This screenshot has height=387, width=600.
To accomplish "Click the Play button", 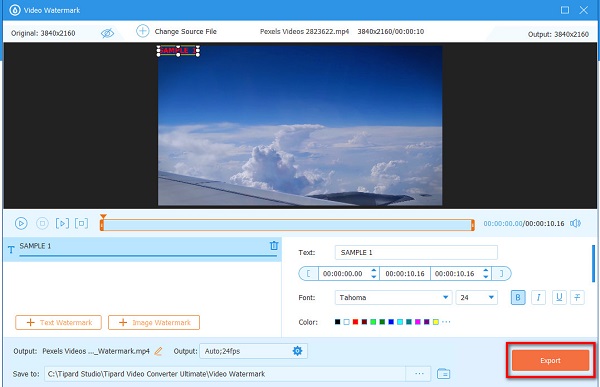I will tap(21, 223).
